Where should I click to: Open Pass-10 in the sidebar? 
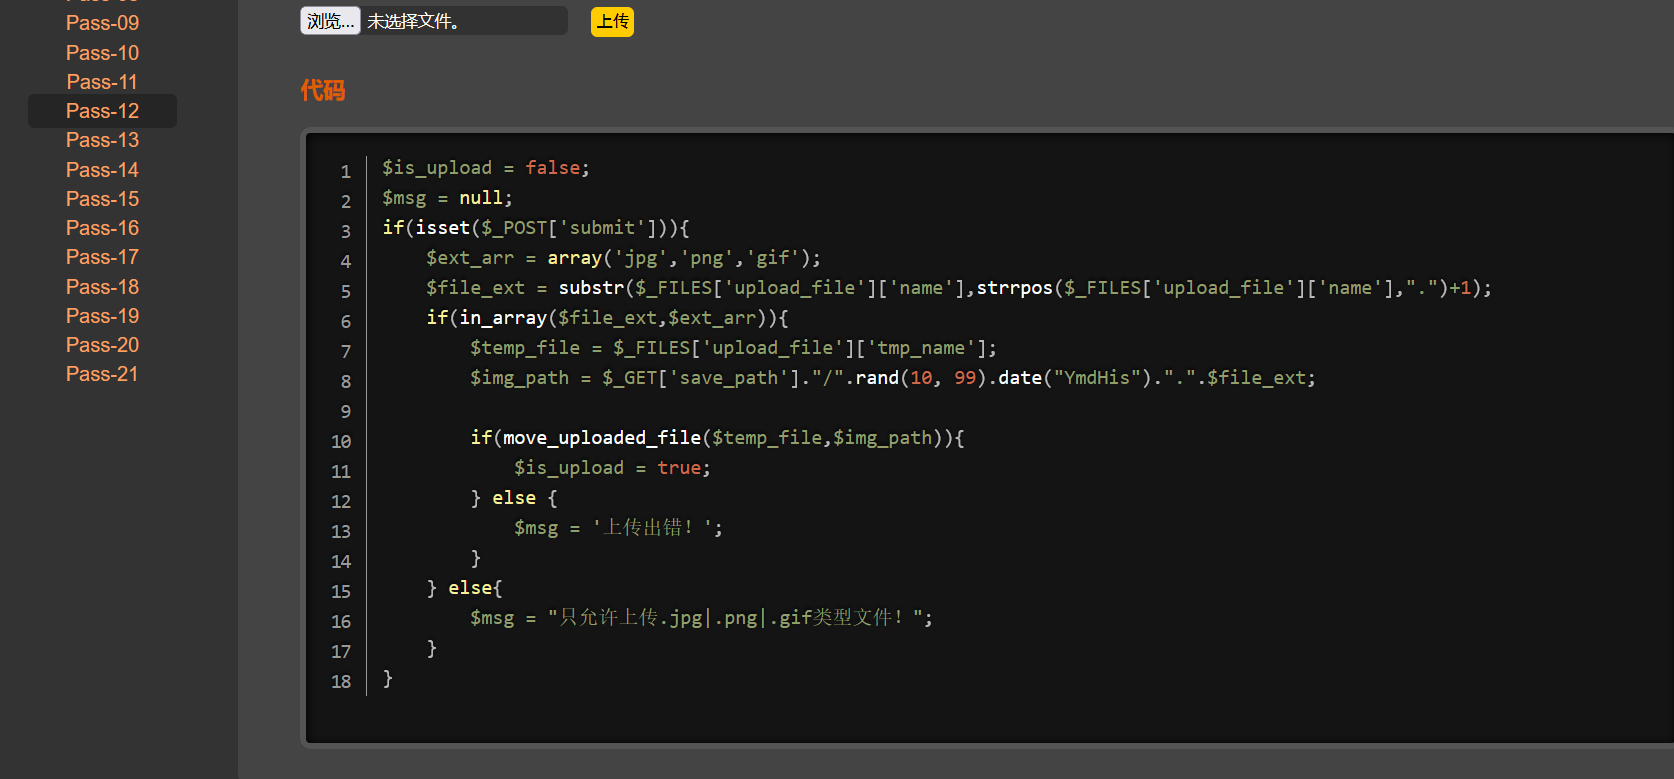pos(102,53)
